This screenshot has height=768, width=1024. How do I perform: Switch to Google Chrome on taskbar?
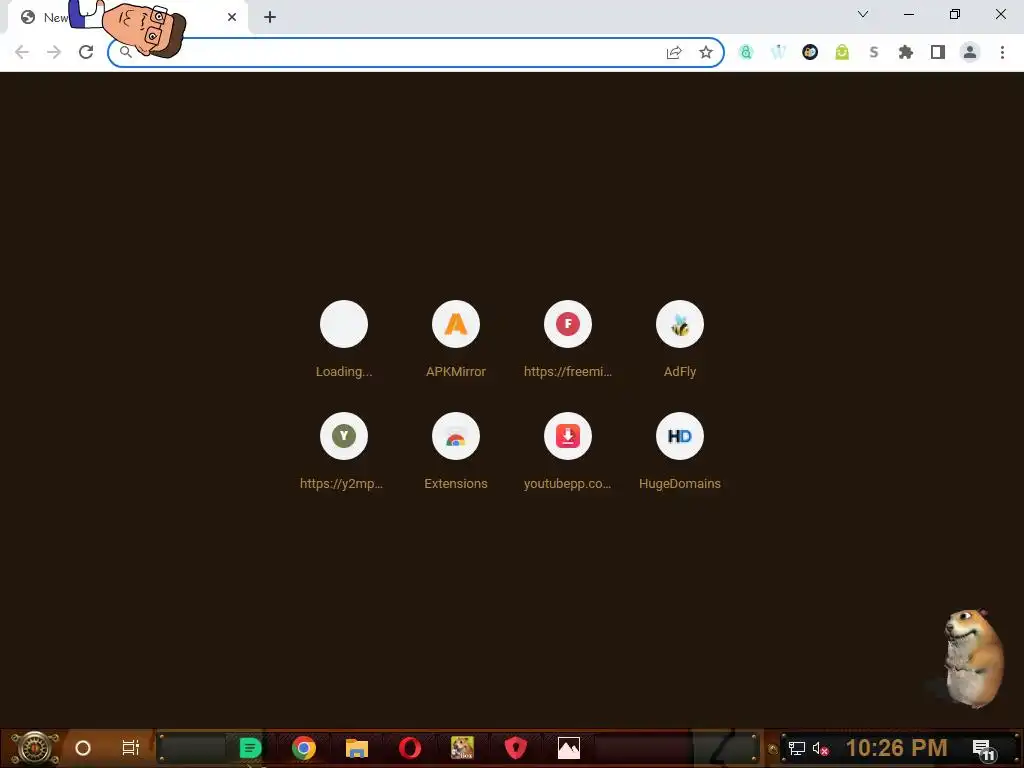coord(304,748)
